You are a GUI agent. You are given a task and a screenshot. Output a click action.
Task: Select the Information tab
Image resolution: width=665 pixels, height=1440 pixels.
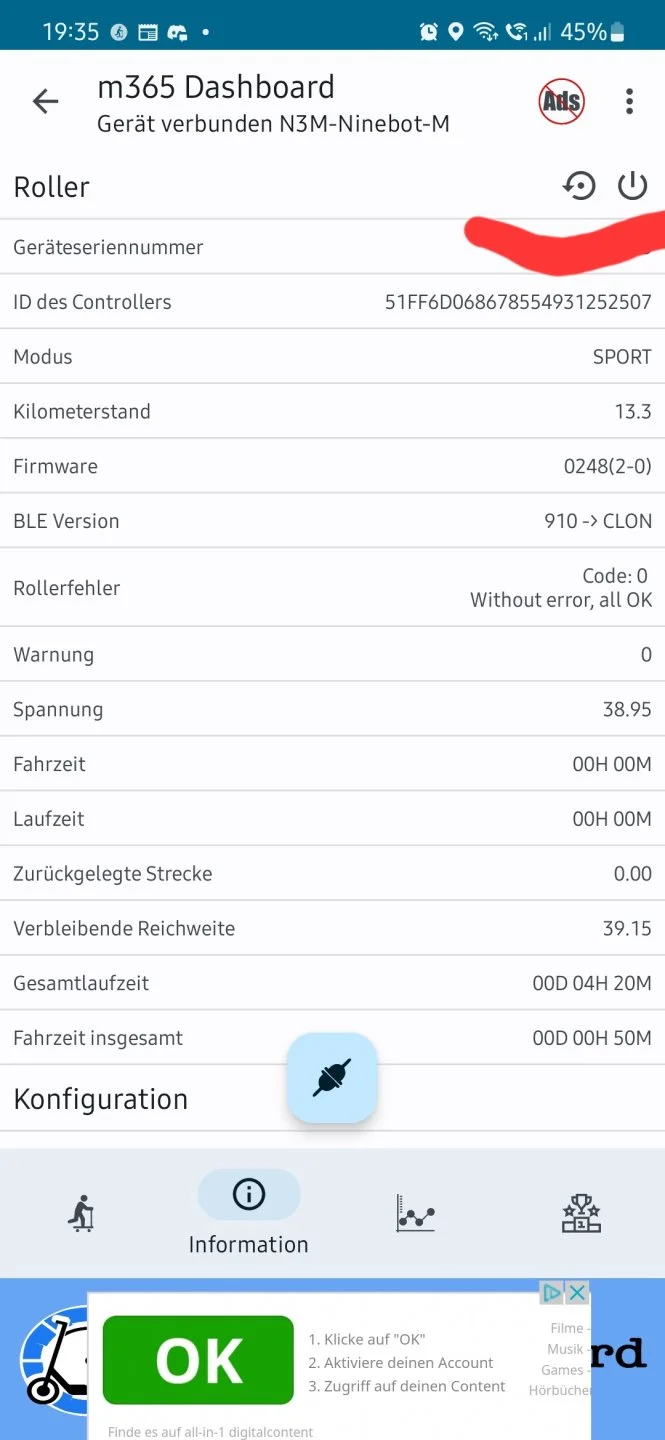[249, 1212]
